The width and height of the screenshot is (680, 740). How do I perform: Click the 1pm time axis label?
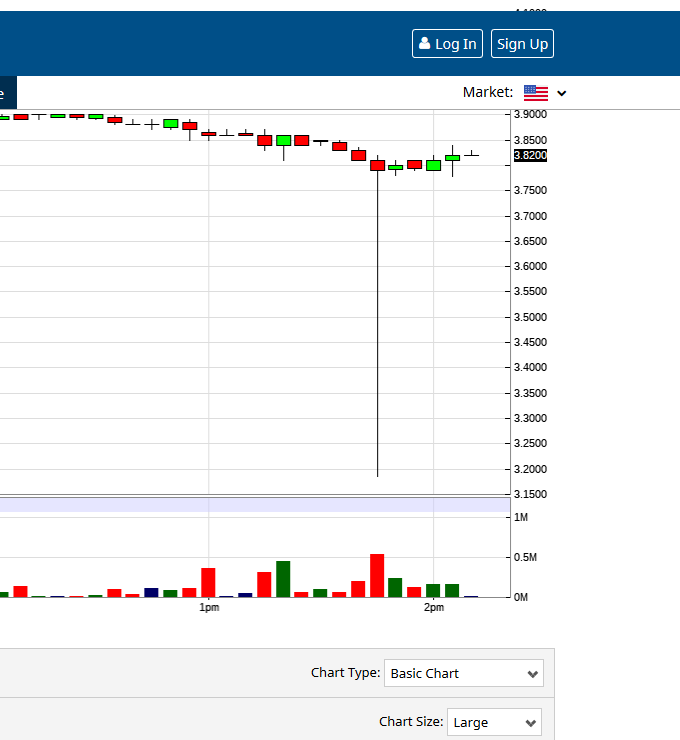(x=209, y=607)
